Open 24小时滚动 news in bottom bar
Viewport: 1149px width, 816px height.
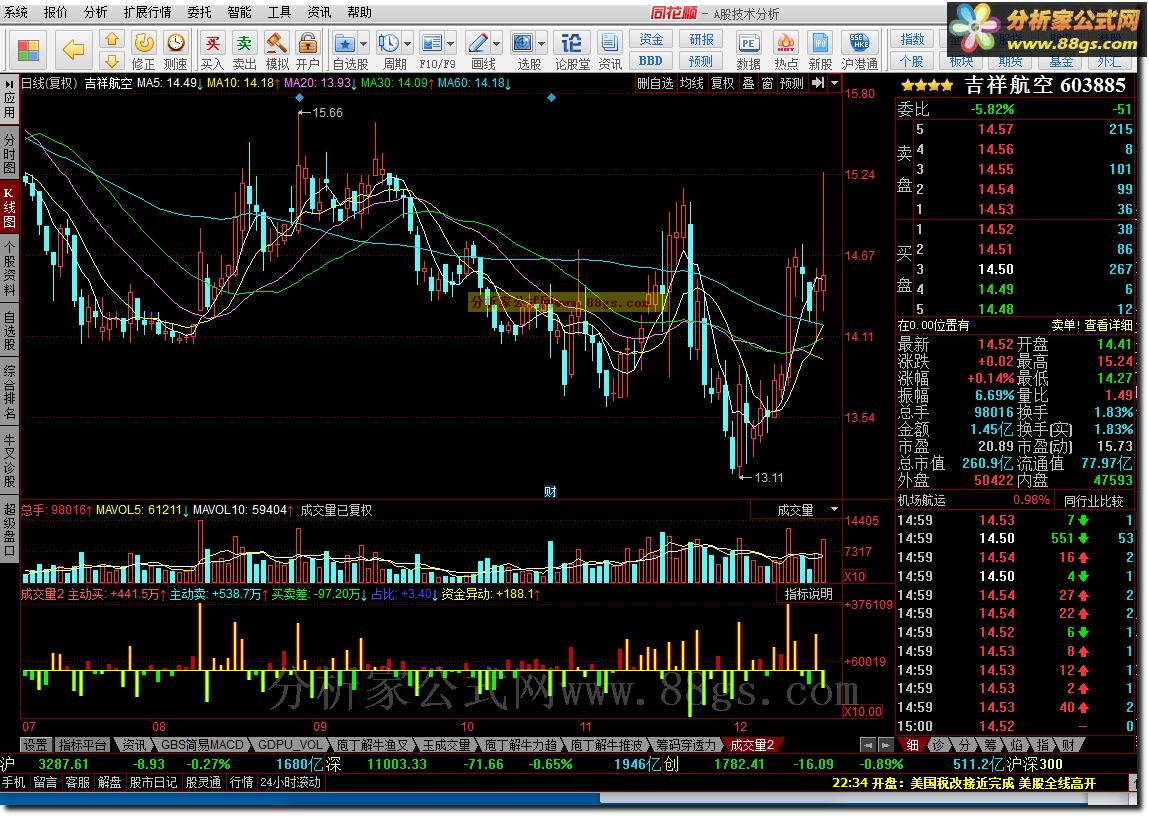290,782
